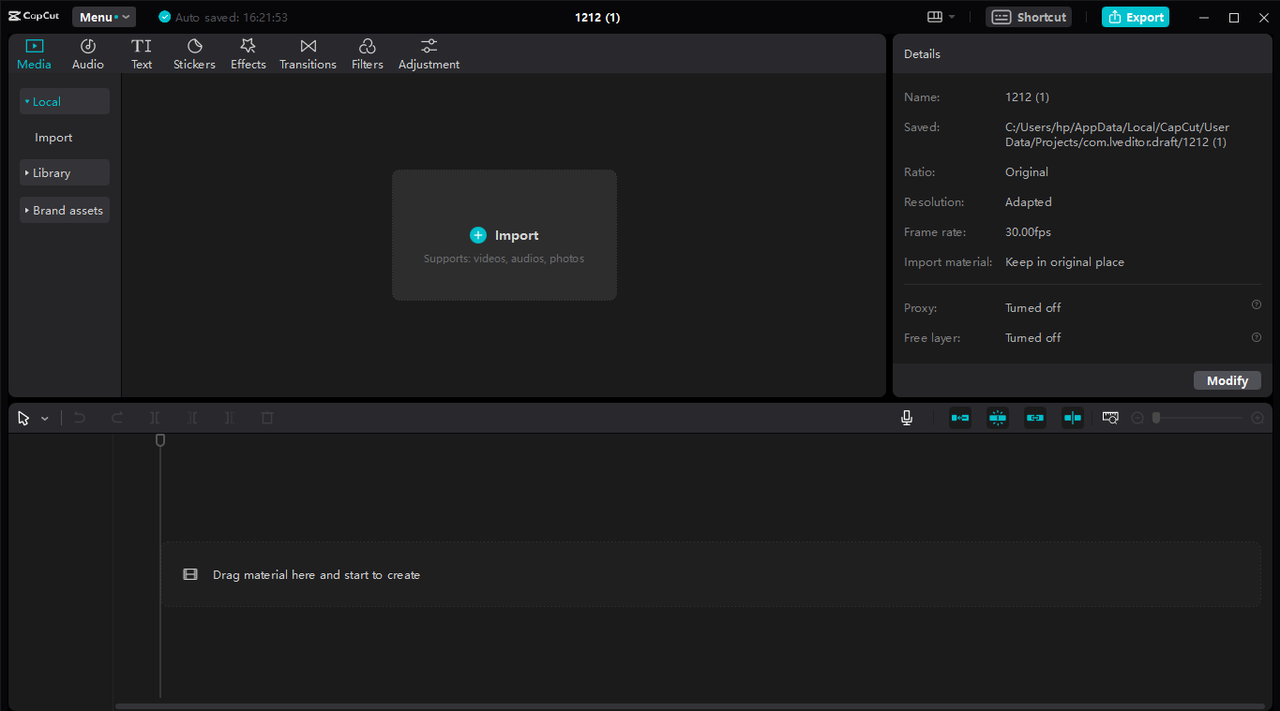Click the Modify button in Details
This screenshot has height=711, width=1280.
pos(1227,380)
